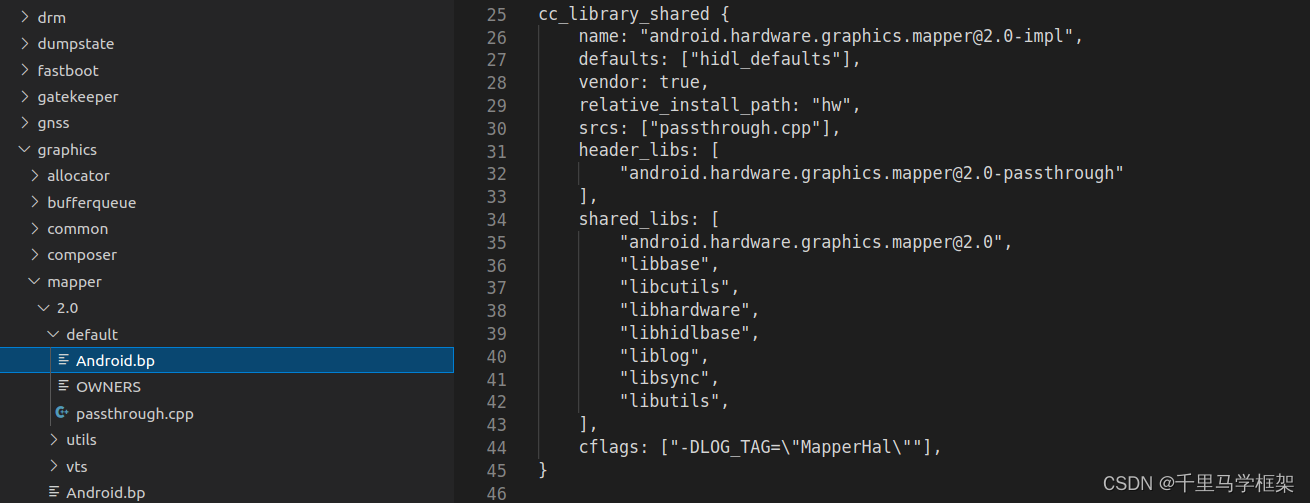Click 'defaults: ["hidl_defaults"],' line
Screen dimensions: 1310x503
click(x=719, y=60)
